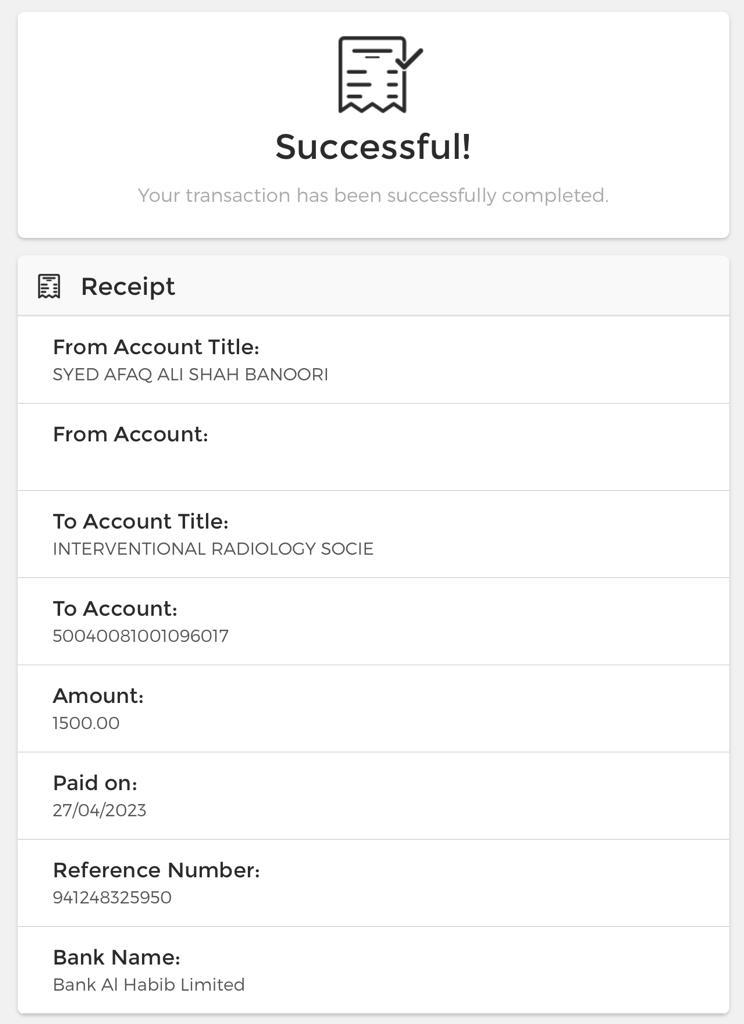
Task: Select the Bank Al Habib Limited text
Action: (x=149, y=985)
